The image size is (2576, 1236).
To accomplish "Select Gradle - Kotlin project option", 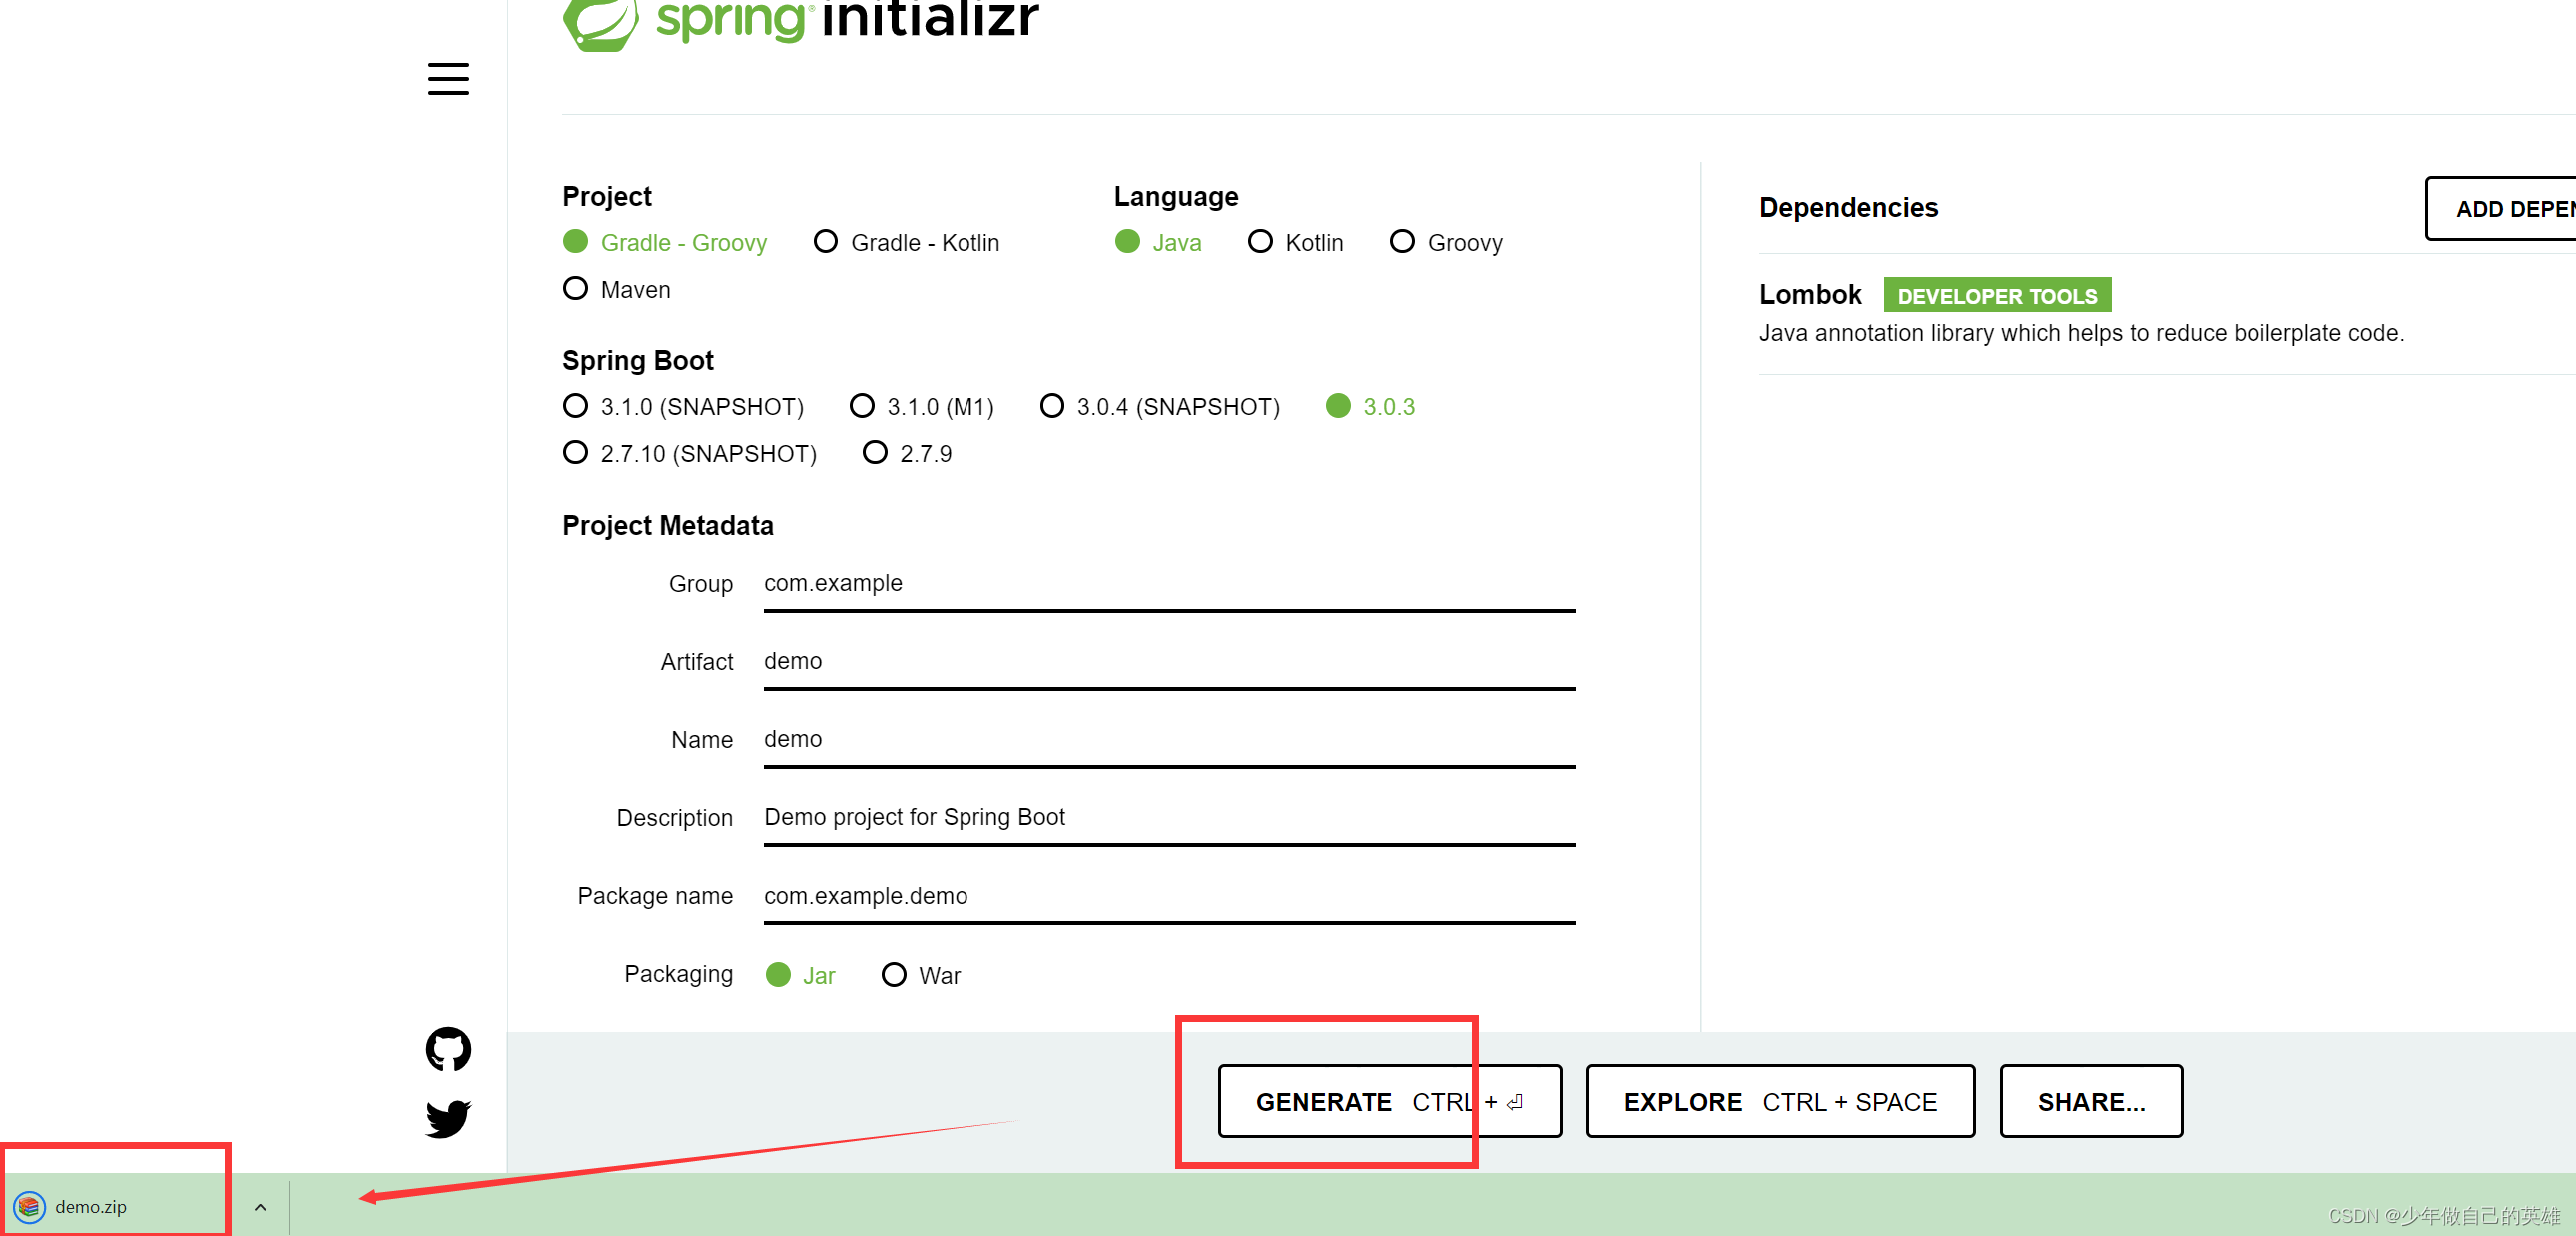I will (825, 242).
